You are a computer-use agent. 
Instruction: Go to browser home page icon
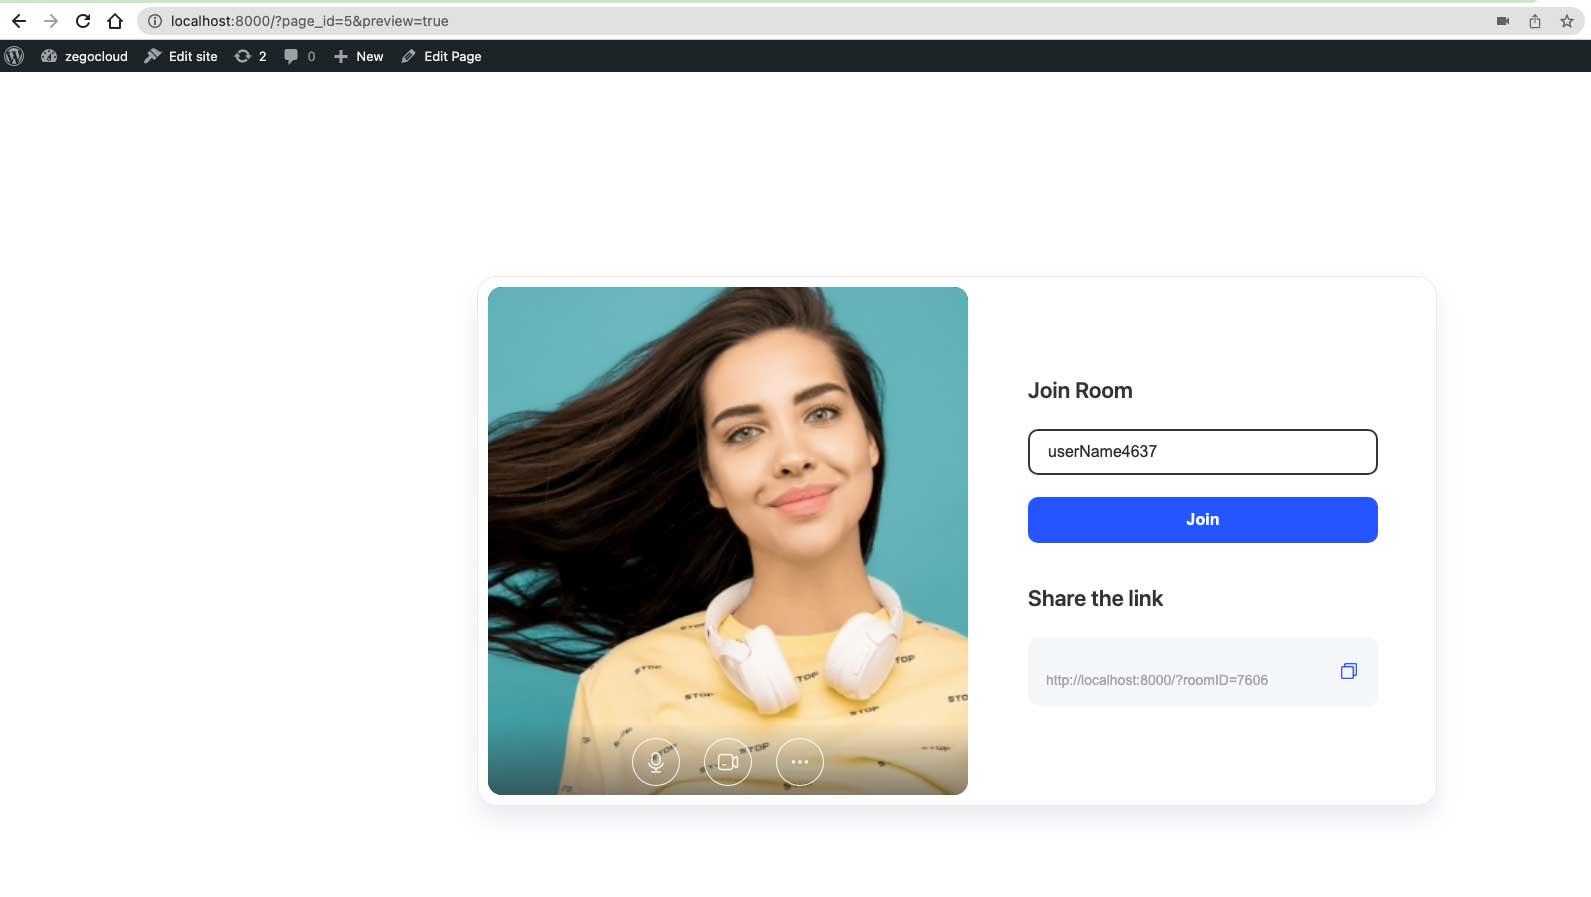(115, 21)
